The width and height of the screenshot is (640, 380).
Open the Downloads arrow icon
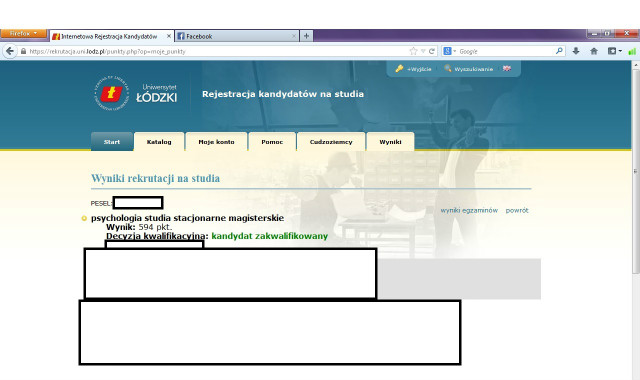click(576, 51)
